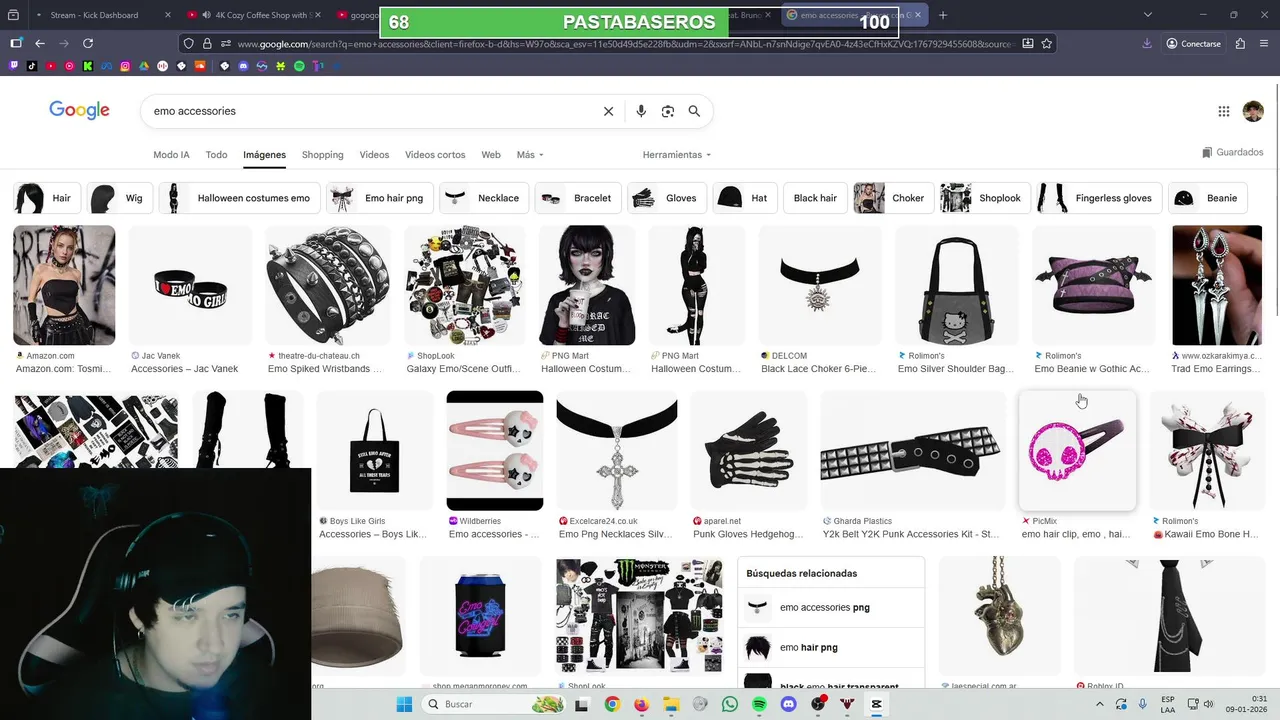1280x720 pixels.
Task: Open the SoundCloud bookmark icon
Action: [x=200, y=66]
